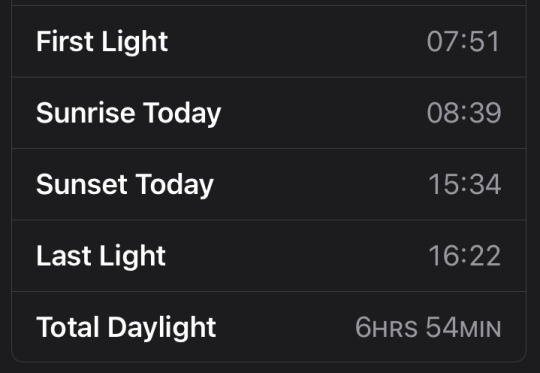This screenshot has width=540, height=373.
Task: Select the Last Light label
Action: [101, 257]
